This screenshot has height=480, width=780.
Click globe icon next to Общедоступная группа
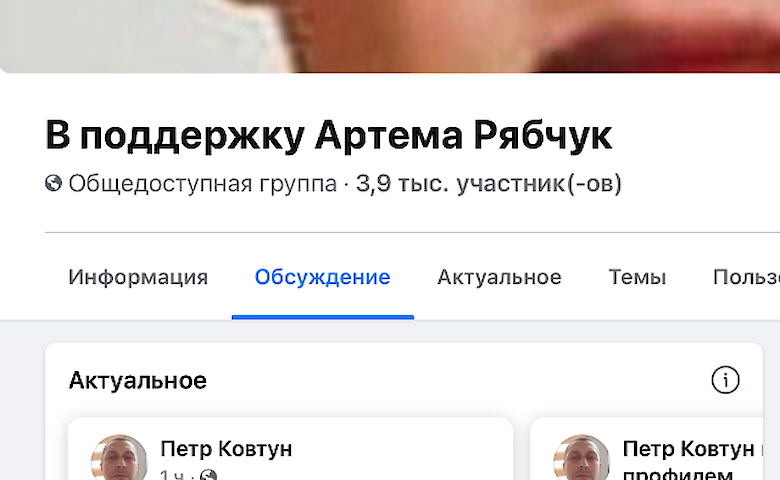click(53, 184)
